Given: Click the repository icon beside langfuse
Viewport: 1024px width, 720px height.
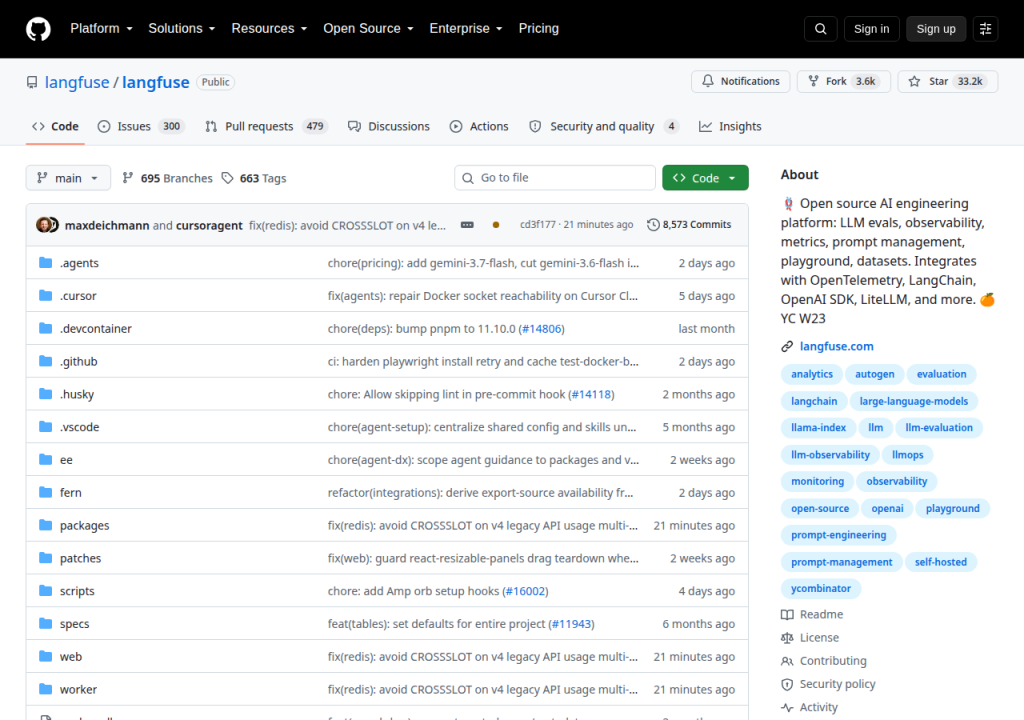Looking at the screenshot, I should [32, 82].
